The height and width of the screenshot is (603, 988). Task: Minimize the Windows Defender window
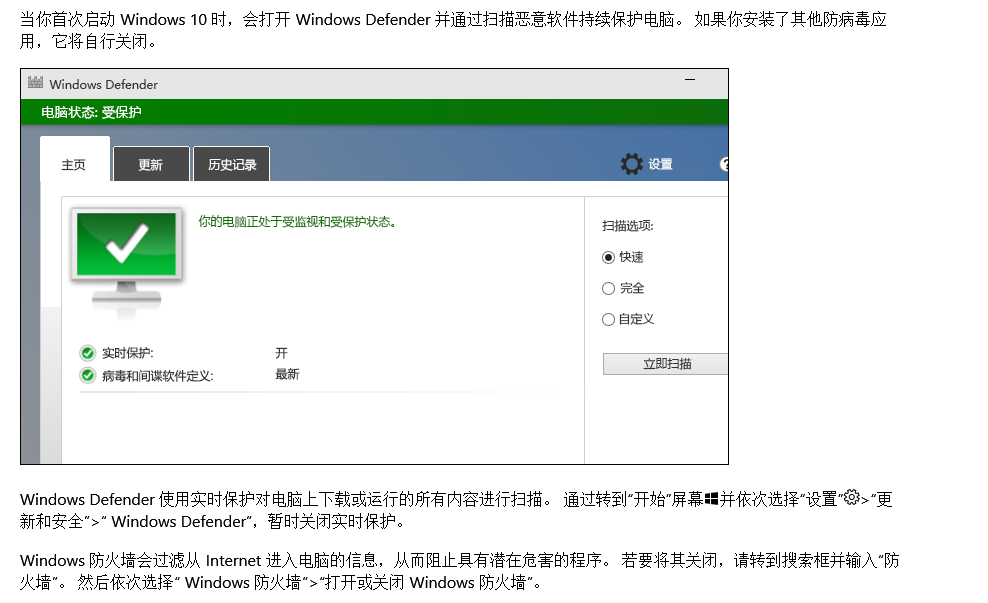690,80
